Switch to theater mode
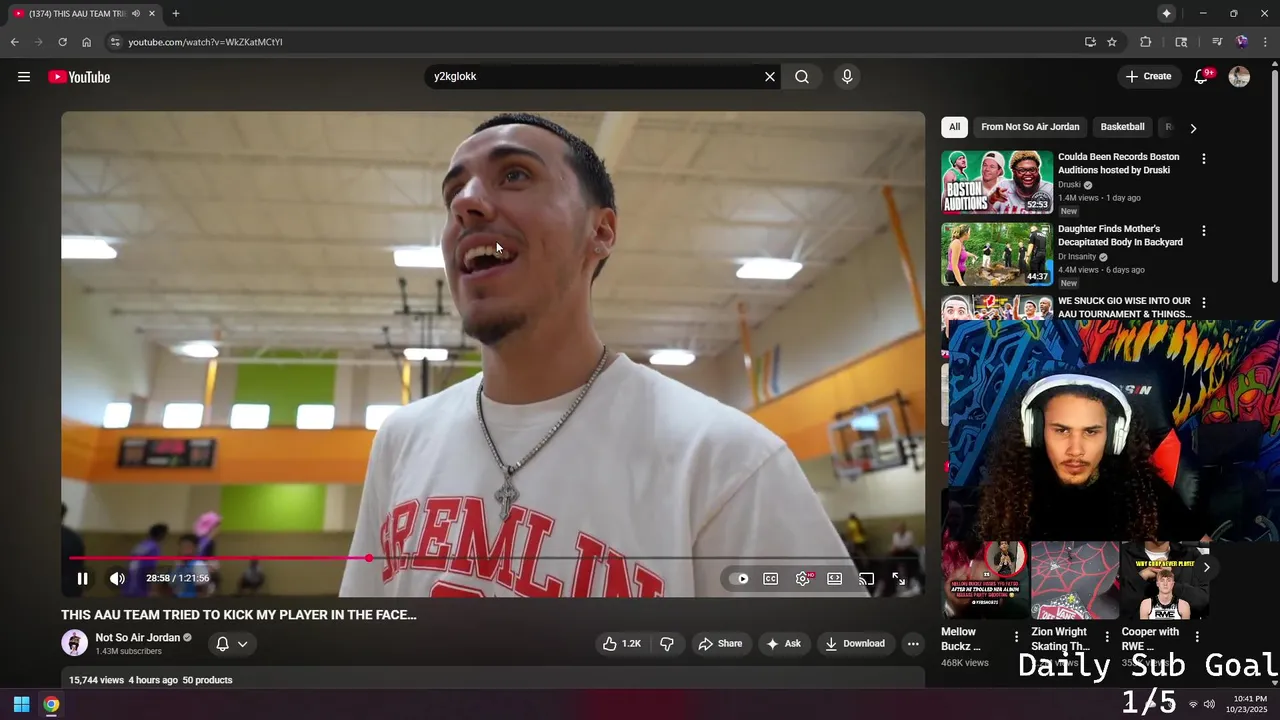The width and height of the screenshot is (1280, 720). [x=835, y=579]
